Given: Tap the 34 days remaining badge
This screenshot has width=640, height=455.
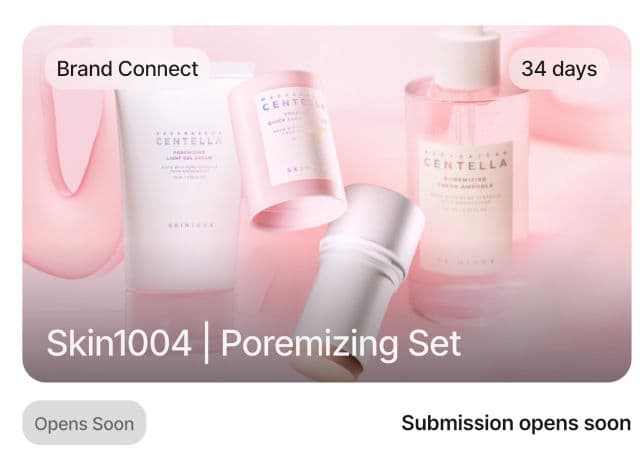Looking at the screenshot, I should click(x=559, y=69).
